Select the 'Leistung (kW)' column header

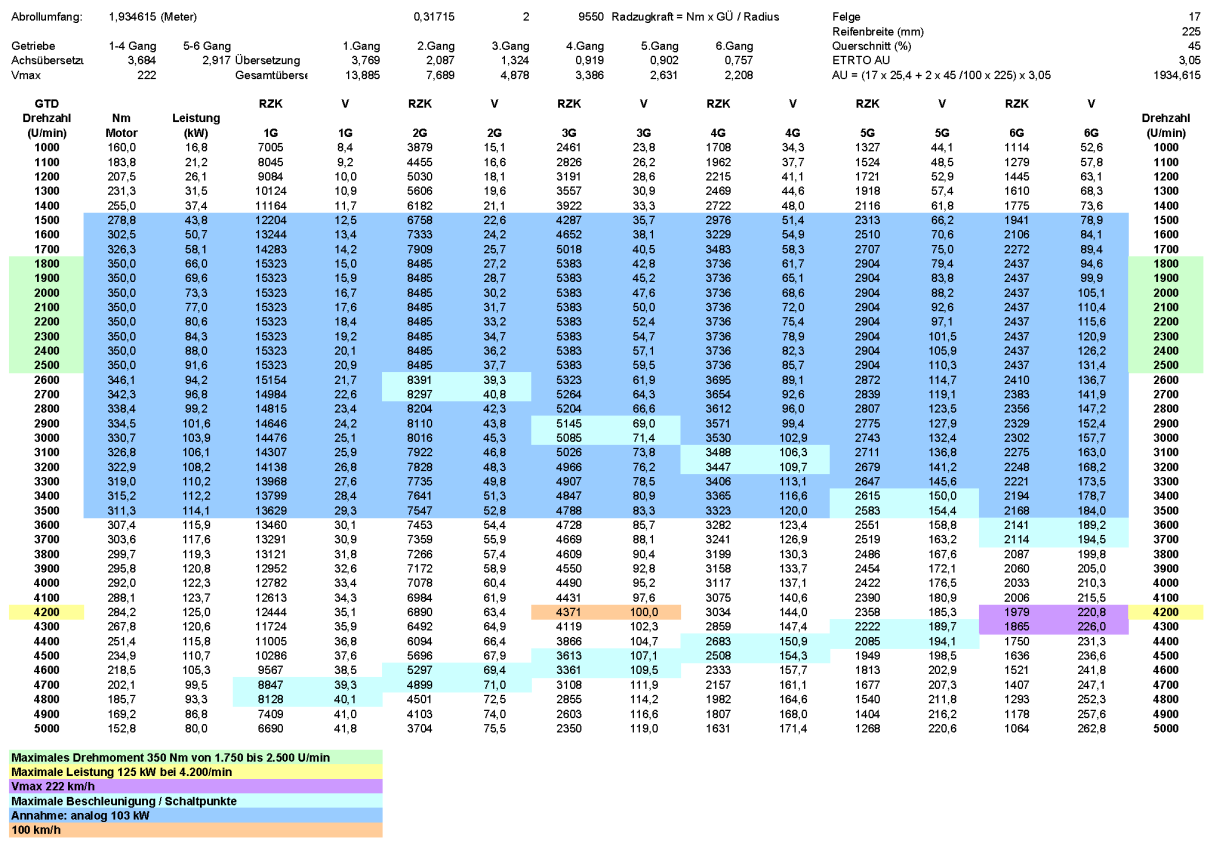point(196,124)
